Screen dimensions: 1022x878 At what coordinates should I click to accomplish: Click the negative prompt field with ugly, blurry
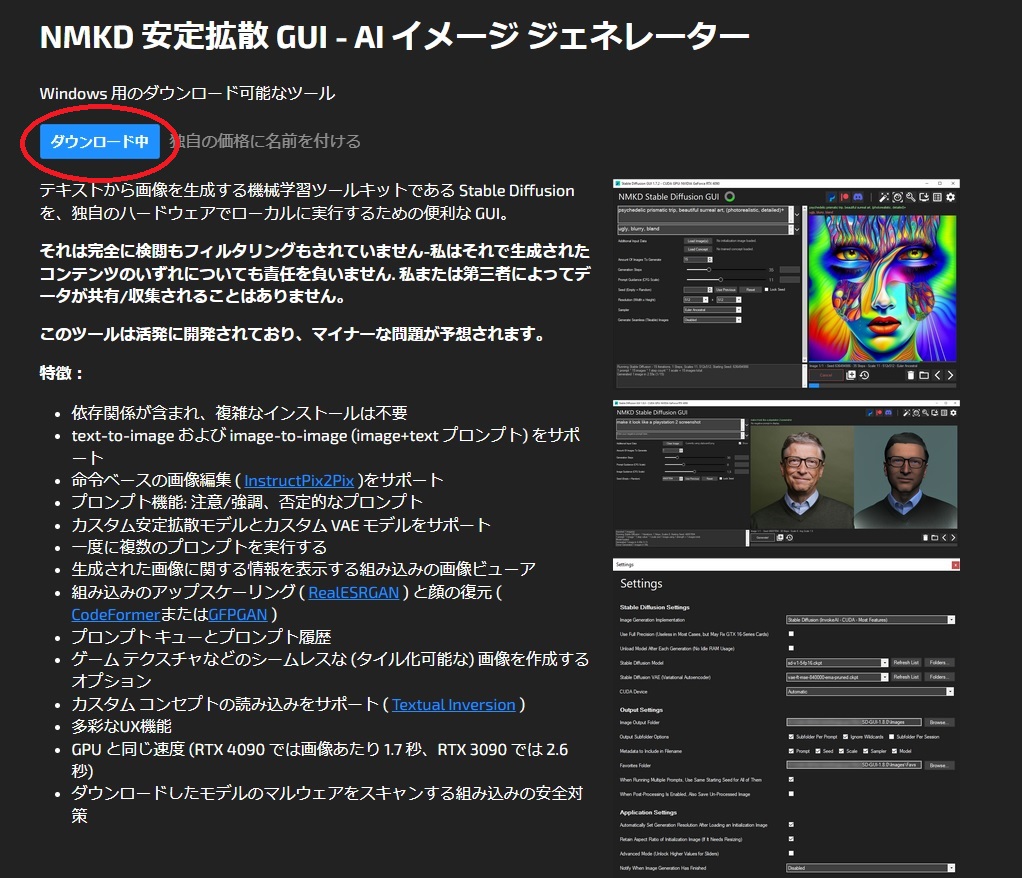[700, 229]
